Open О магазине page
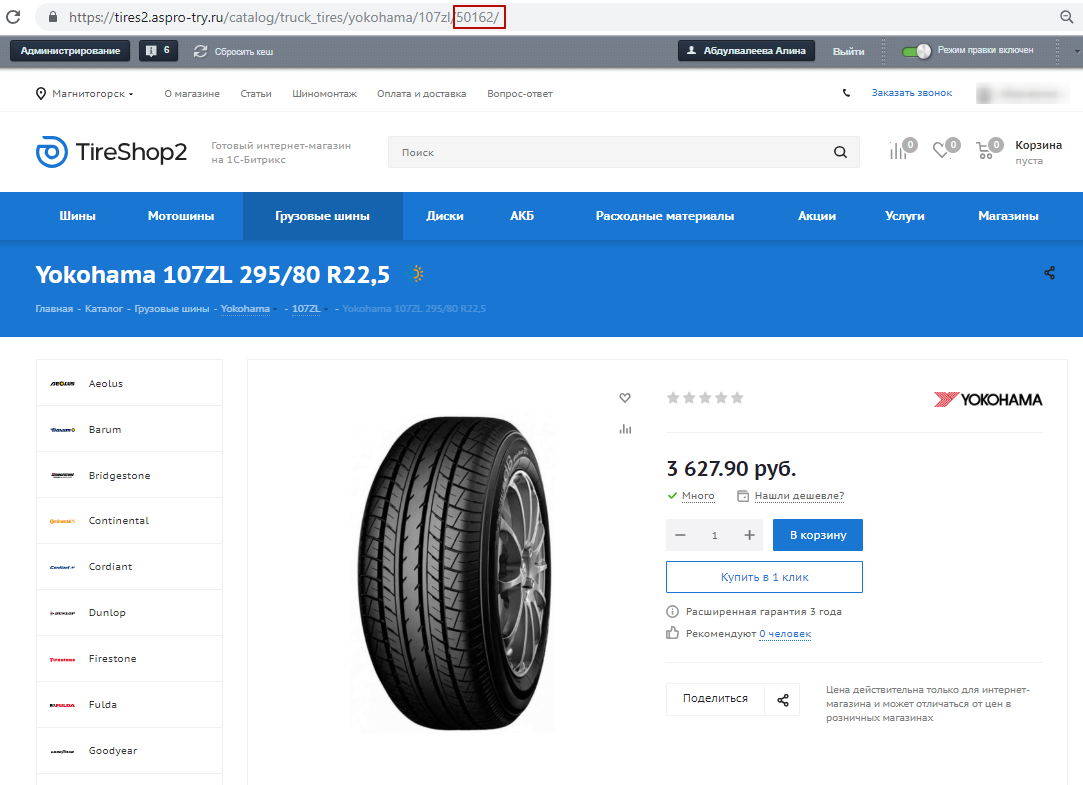The width and height of the screenshot is (1083, 785). pos(192,93)
